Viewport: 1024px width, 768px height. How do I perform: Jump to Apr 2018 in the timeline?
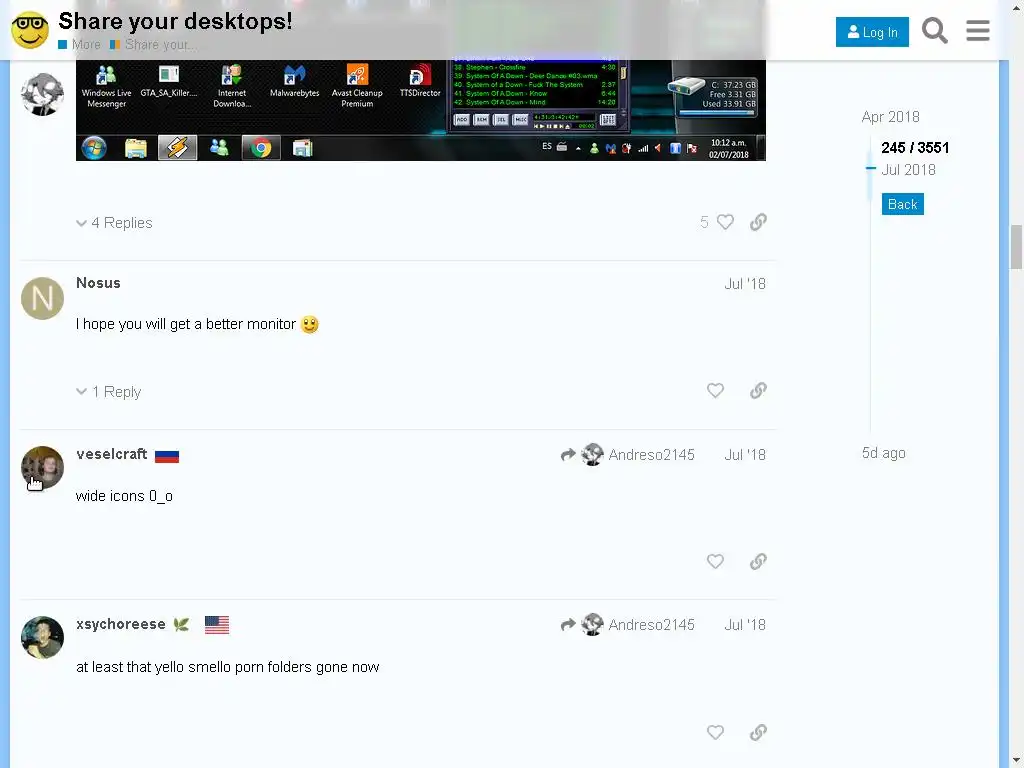[890, 117]
